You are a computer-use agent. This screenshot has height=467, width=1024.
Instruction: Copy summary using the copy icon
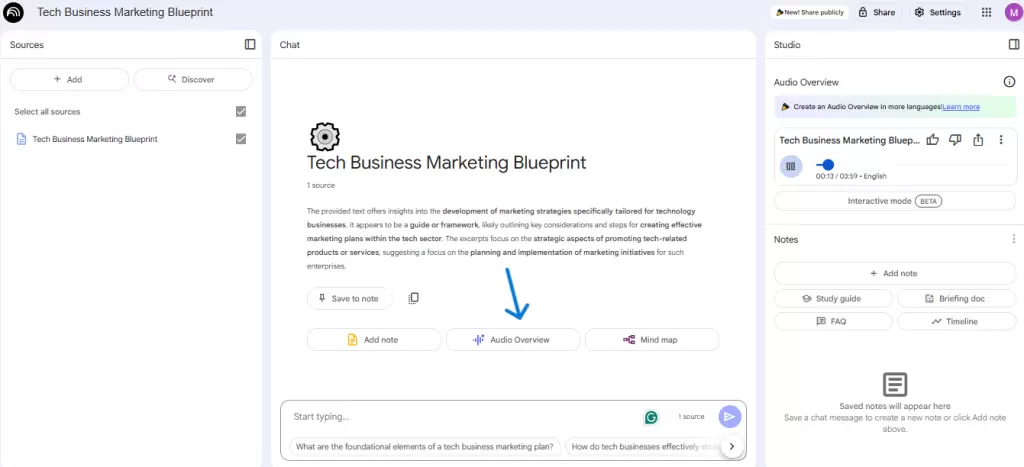tap(413, 298)
